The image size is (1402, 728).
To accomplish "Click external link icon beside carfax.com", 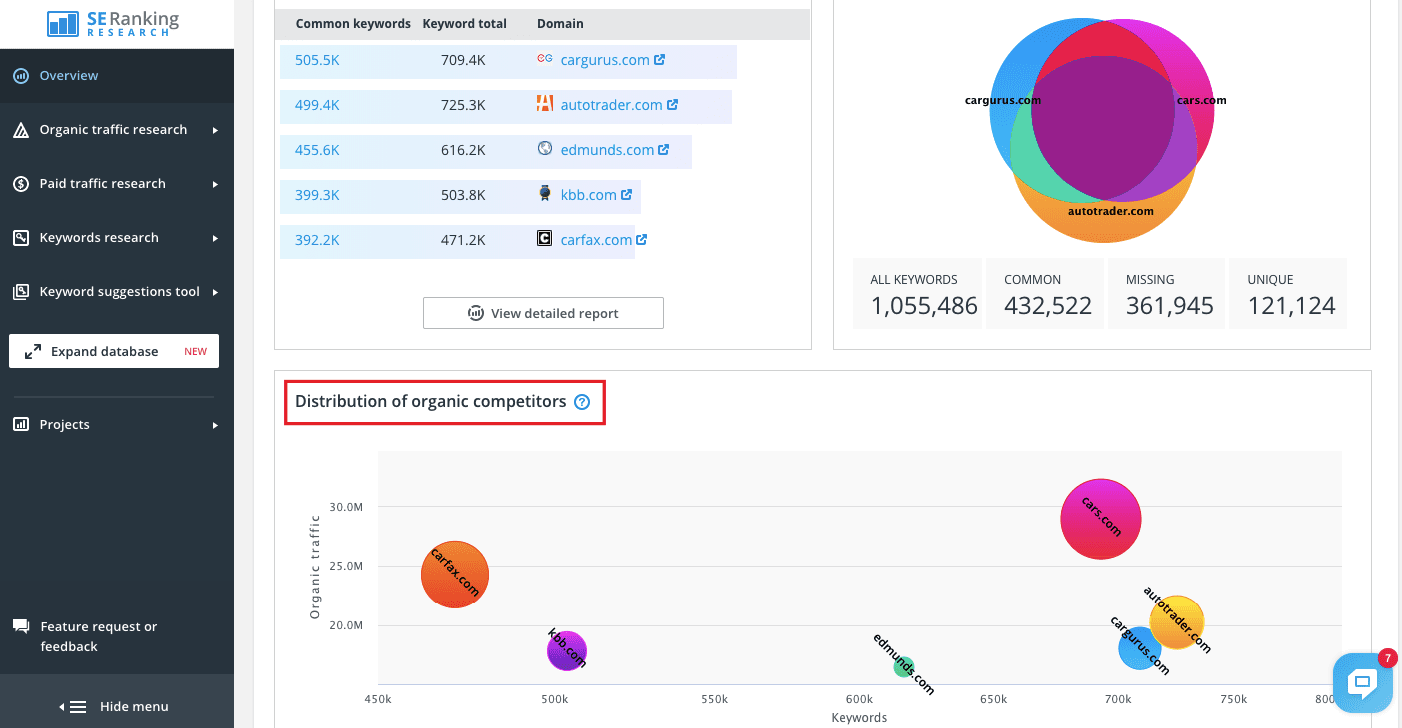I will 642,240.
